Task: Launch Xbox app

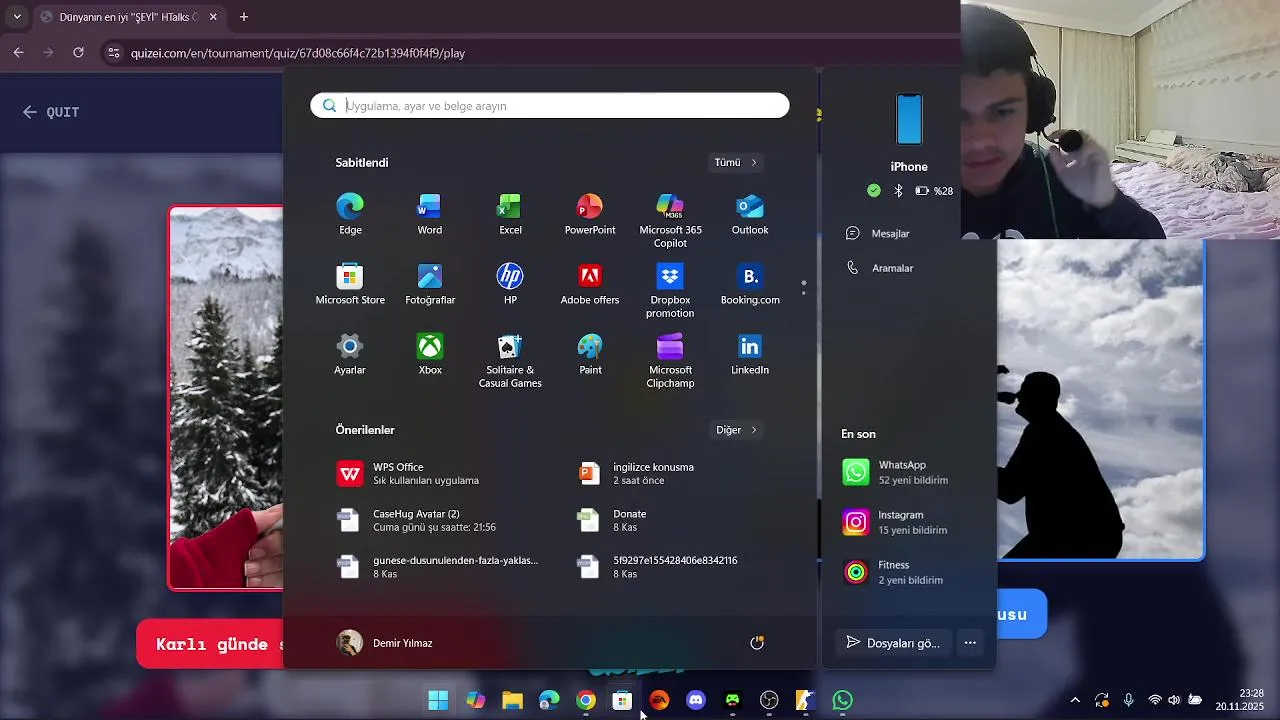Action: (x=430, y=355)
